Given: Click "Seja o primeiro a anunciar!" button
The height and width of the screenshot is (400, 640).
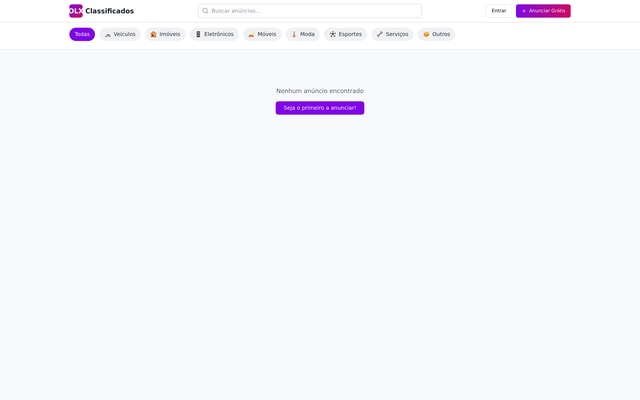Looking at the screenshot, I should [320, 108].
